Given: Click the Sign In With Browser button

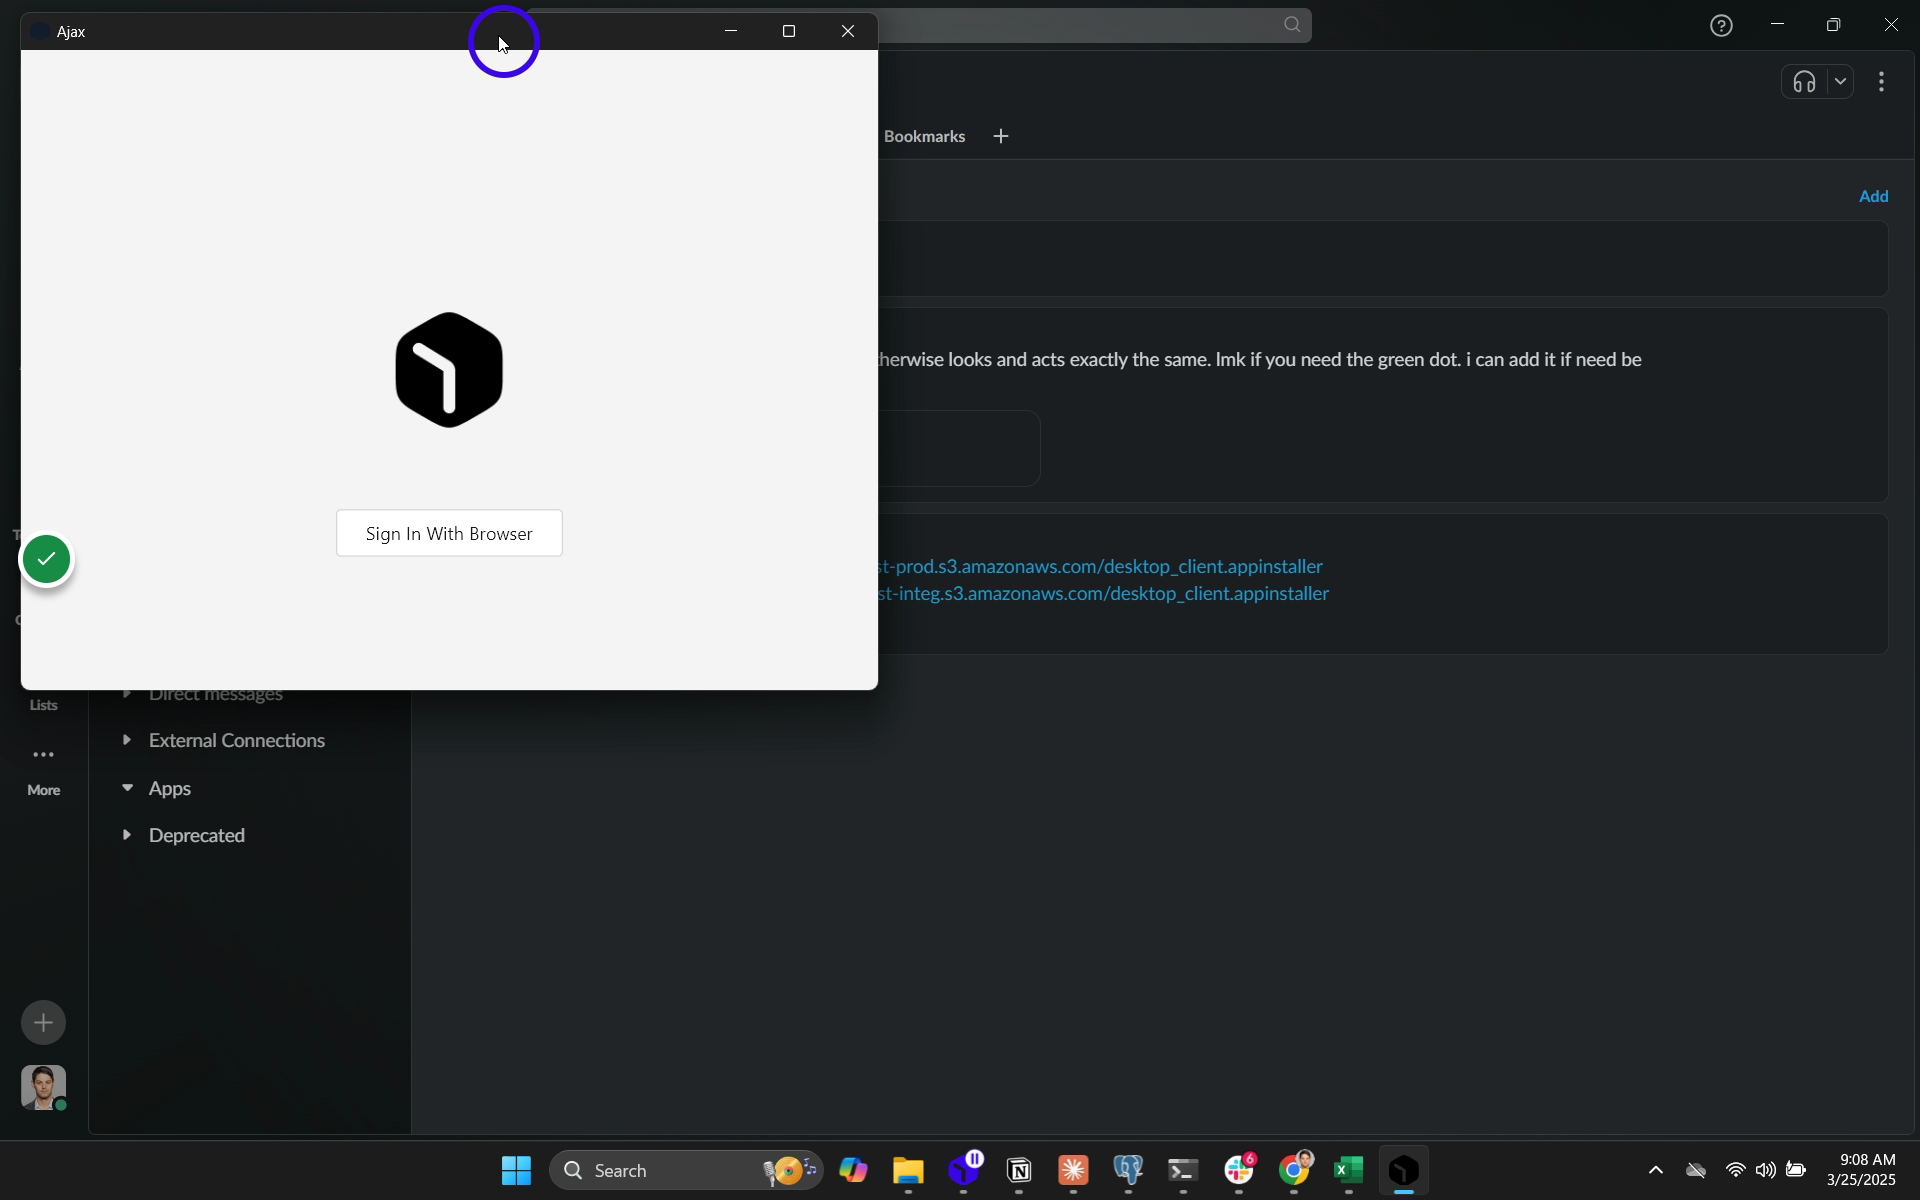Looking at the screenshot, I should 449,533.
